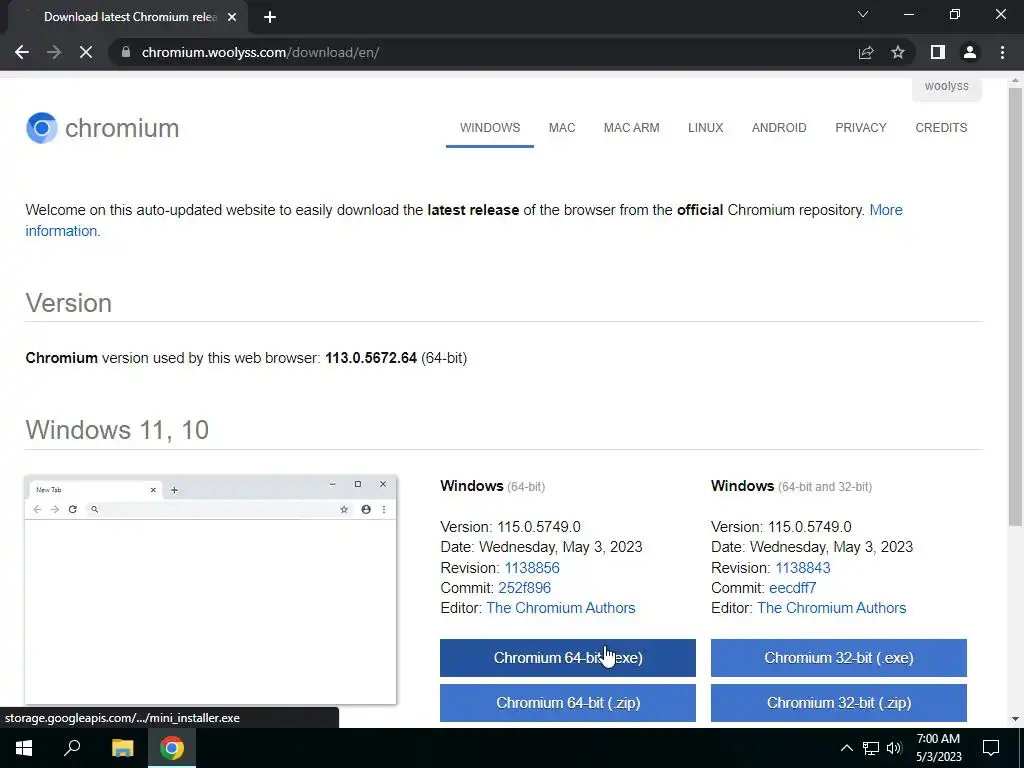The image size is (1024, 768).
Task: Click the vertical scrollbar thumb
Action: point(1015,307)
